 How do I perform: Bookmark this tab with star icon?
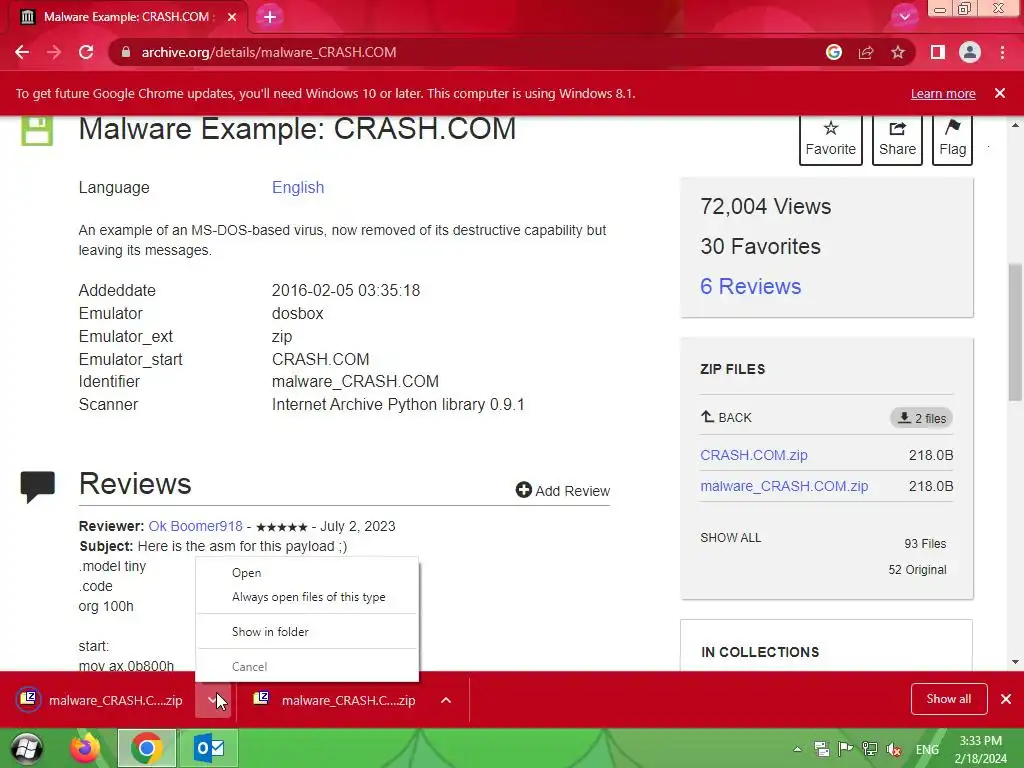click(898, 52)
